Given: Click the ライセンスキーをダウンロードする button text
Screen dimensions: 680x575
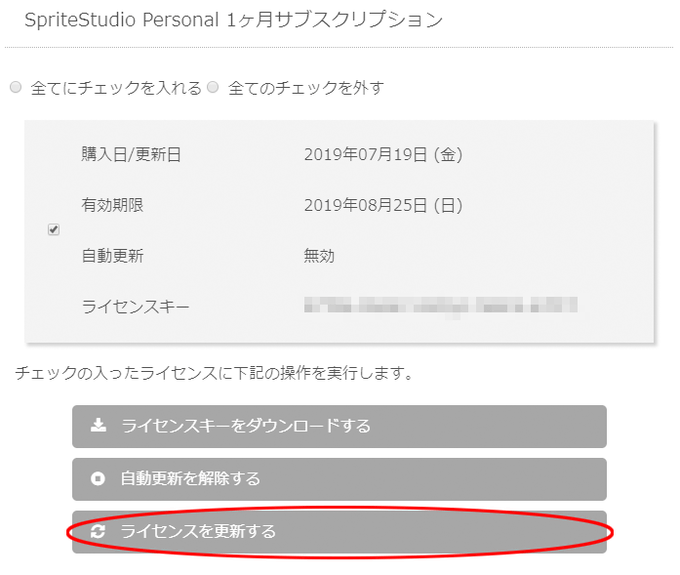Looking at the screenshot, I should [x=246, y=426].
